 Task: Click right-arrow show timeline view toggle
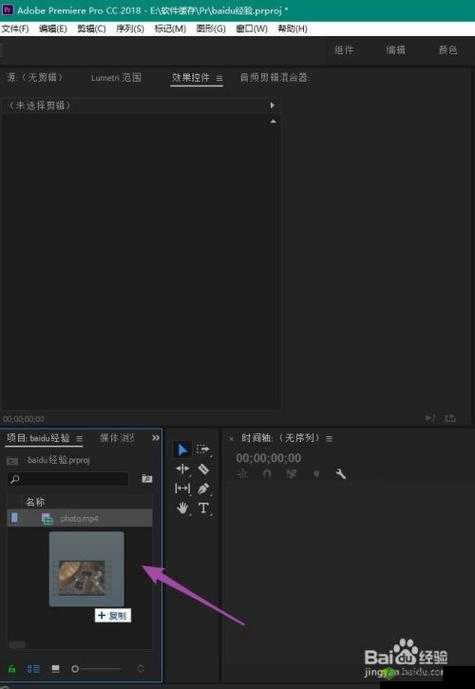[272, 105]
